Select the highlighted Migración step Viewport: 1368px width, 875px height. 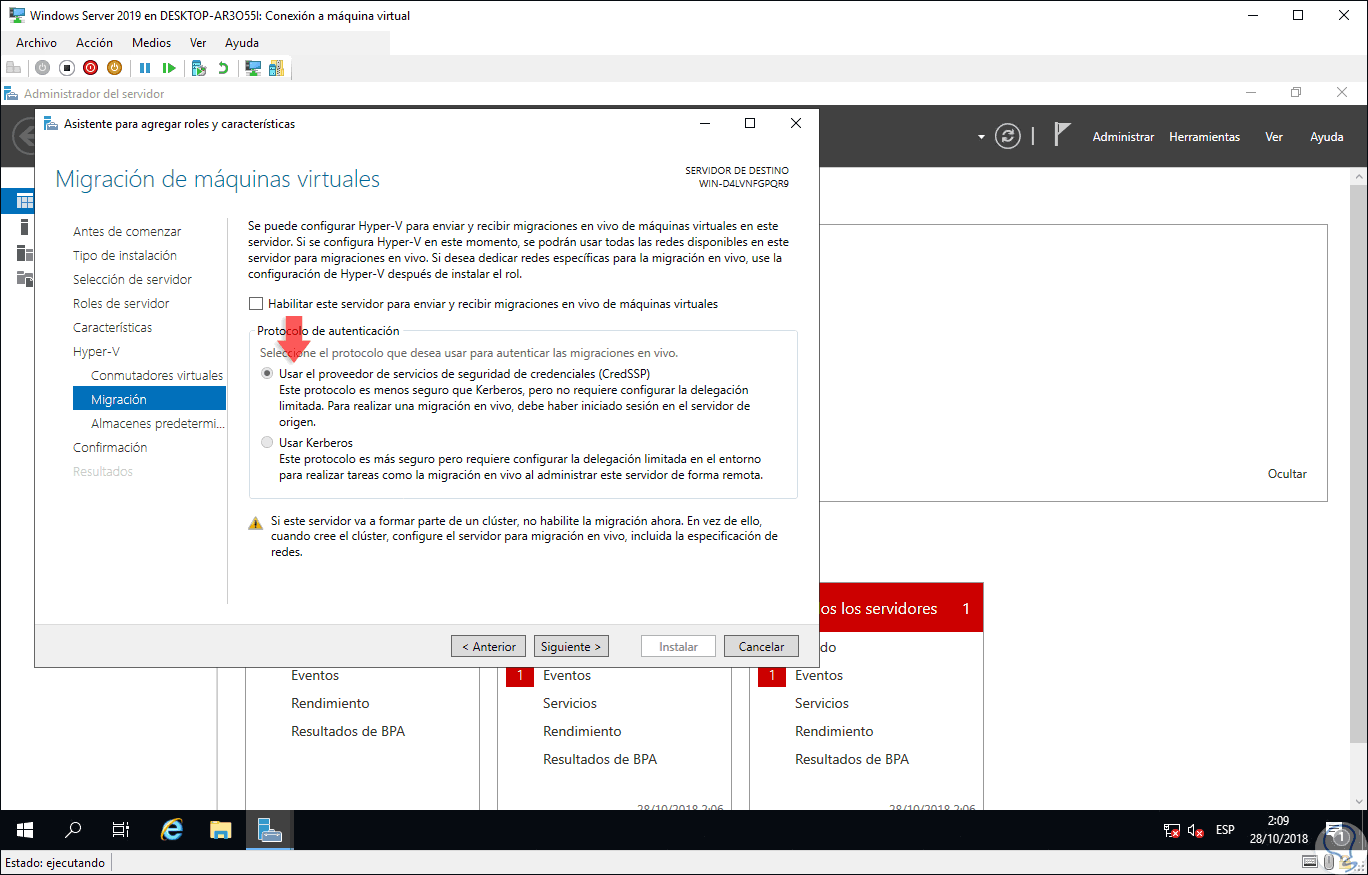150,399
